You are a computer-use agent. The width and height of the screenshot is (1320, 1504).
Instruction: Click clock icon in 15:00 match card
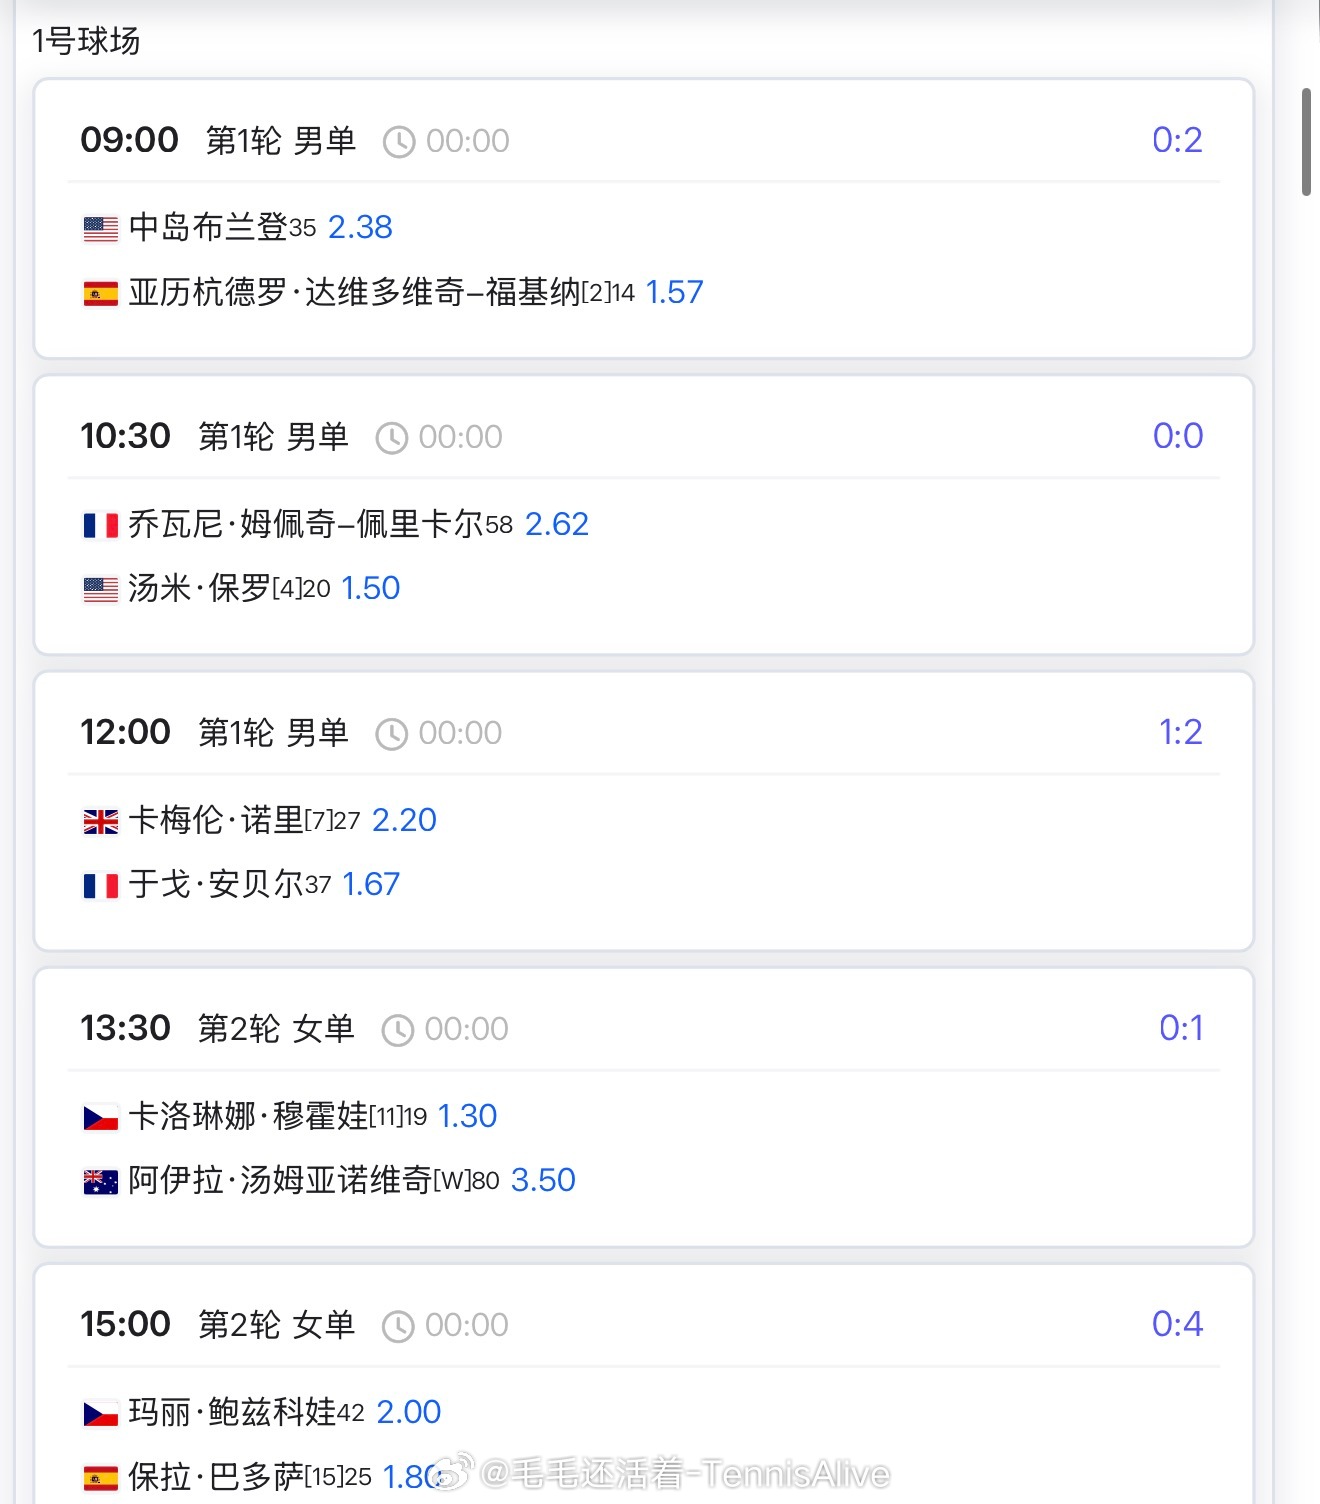[x=398, y=1326]
